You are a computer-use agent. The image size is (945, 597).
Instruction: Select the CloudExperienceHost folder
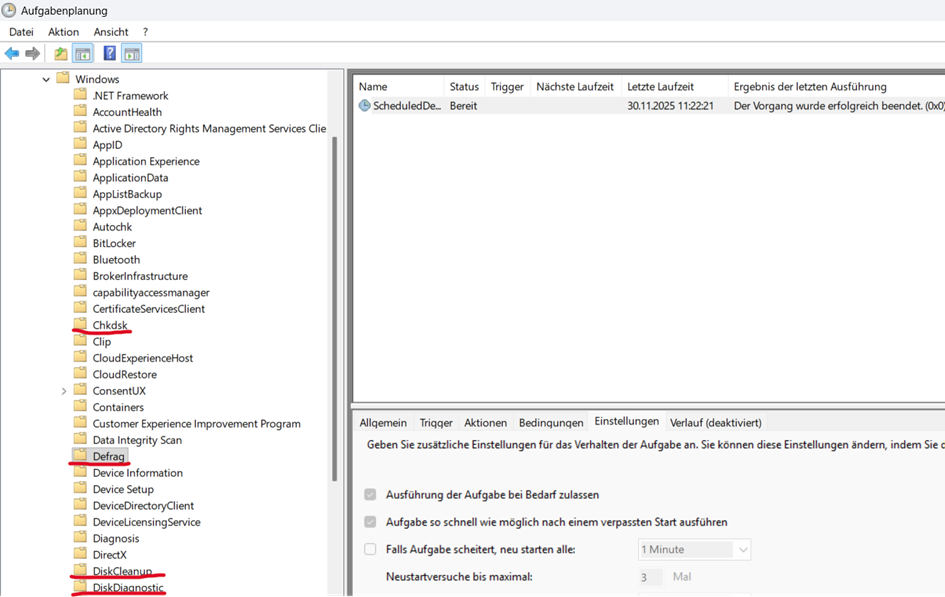coord(143,358)
